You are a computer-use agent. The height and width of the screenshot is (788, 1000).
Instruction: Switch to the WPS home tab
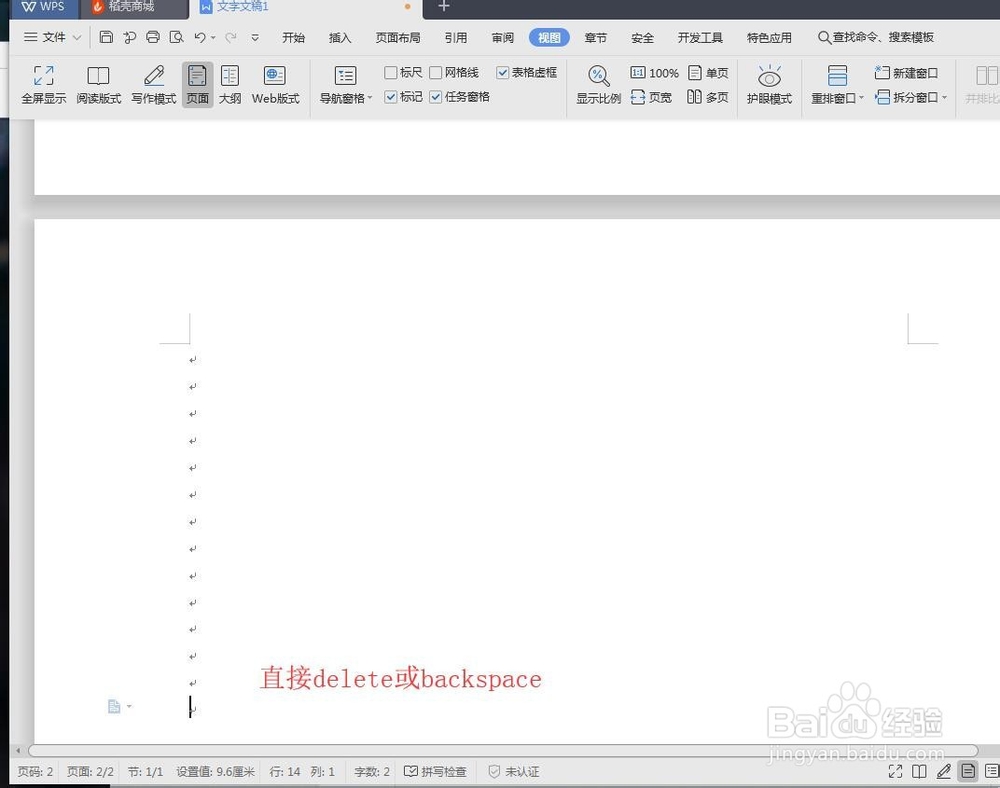tap(43, 8)
